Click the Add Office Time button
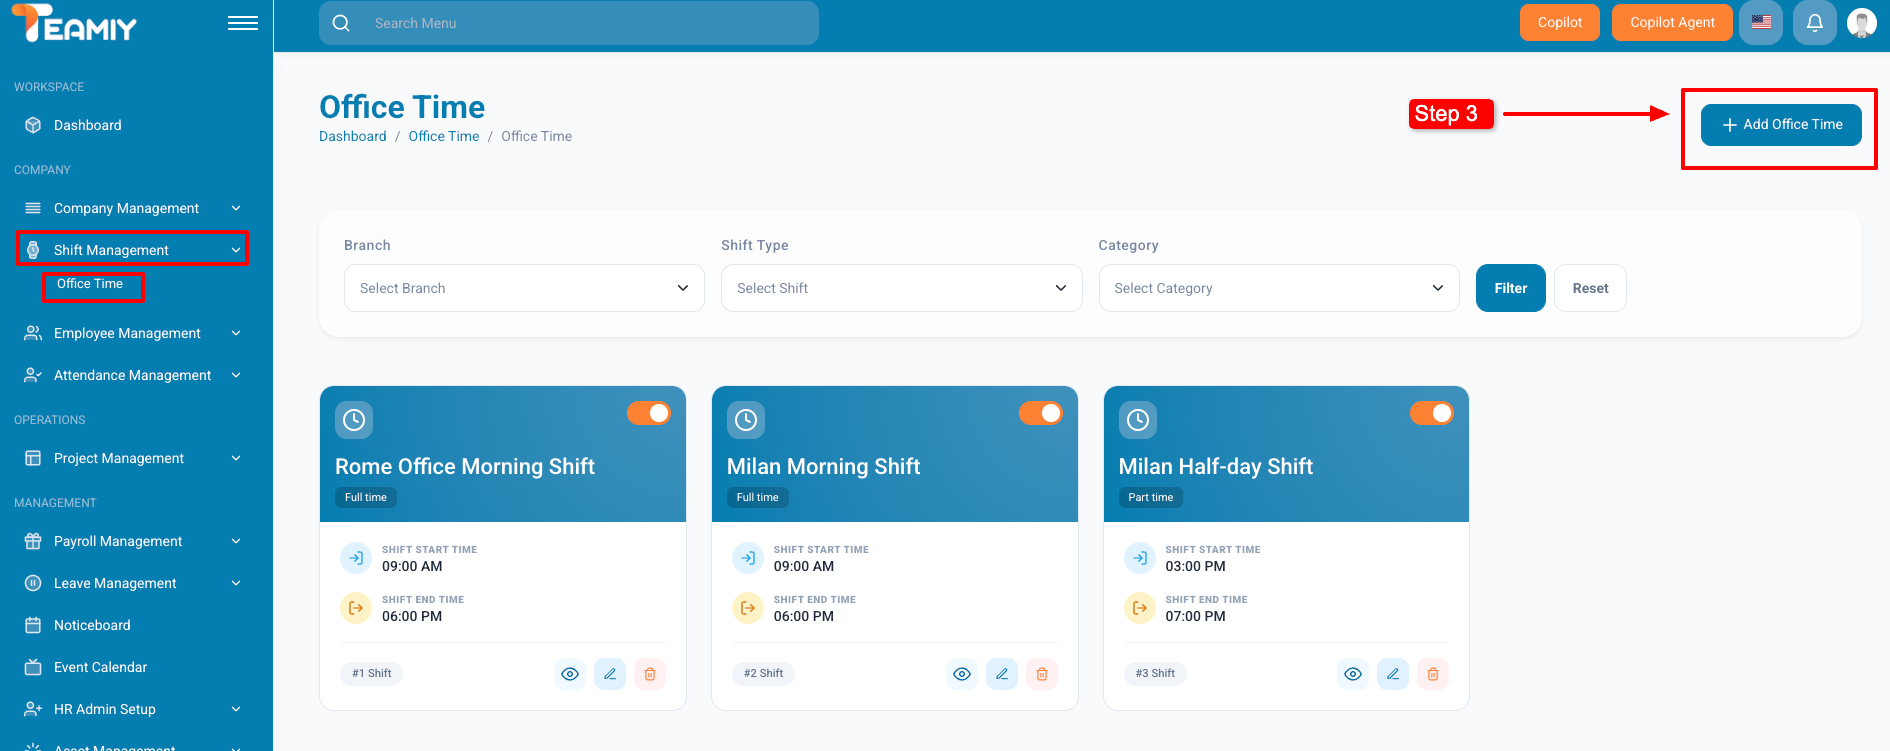 point(1781,125)
